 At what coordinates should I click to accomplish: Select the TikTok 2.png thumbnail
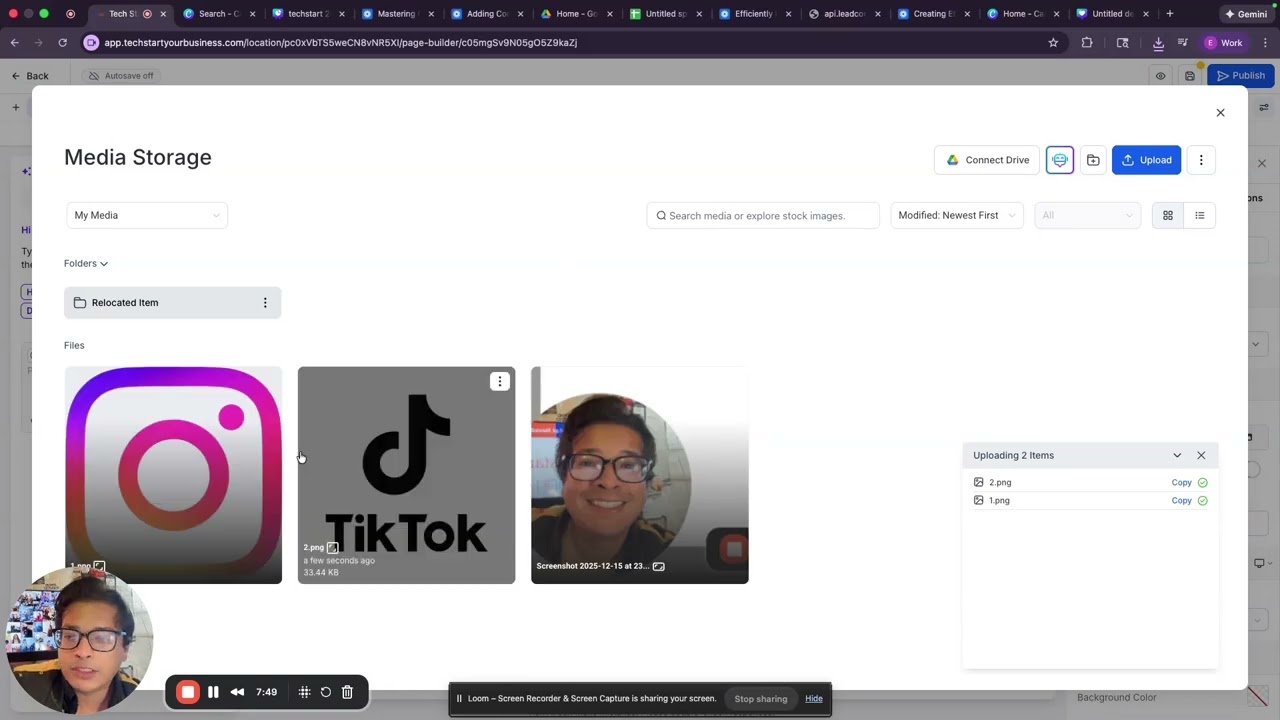pyautogui.click(x=406, y=475)
